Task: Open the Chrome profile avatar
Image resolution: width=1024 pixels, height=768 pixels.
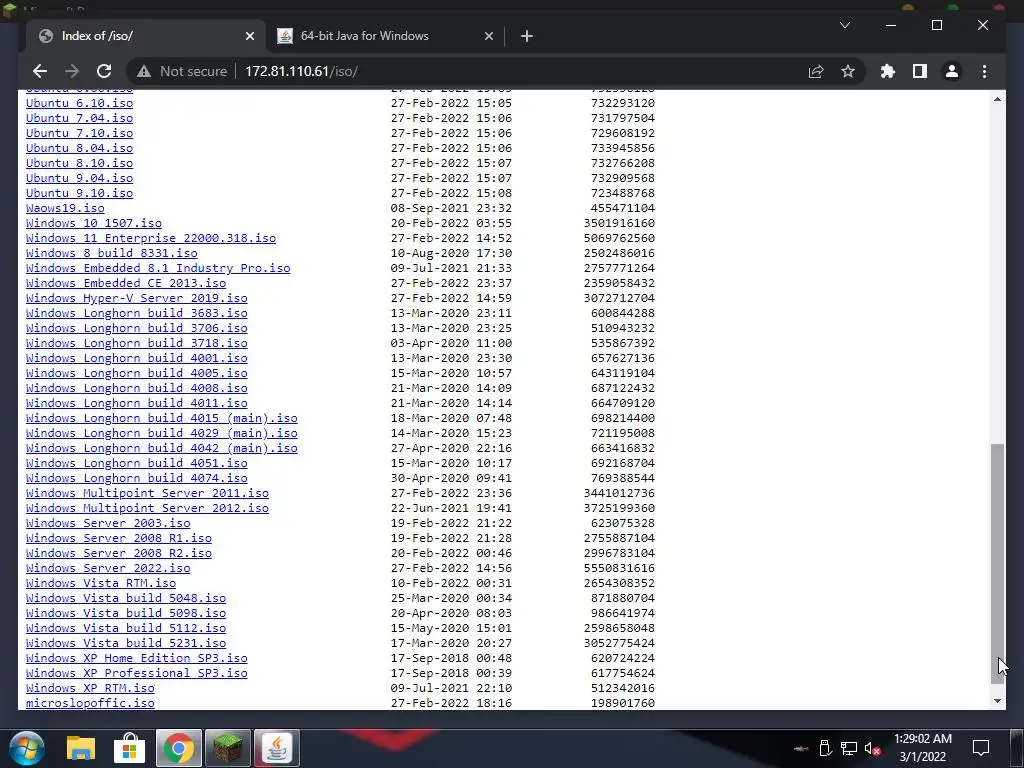Action: pos(952,71)
